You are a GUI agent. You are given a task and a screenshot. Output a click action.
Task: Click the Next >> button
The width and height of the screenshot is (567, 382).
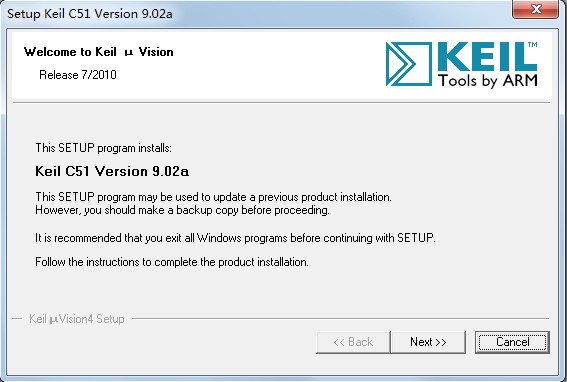[x=428, y=342]
